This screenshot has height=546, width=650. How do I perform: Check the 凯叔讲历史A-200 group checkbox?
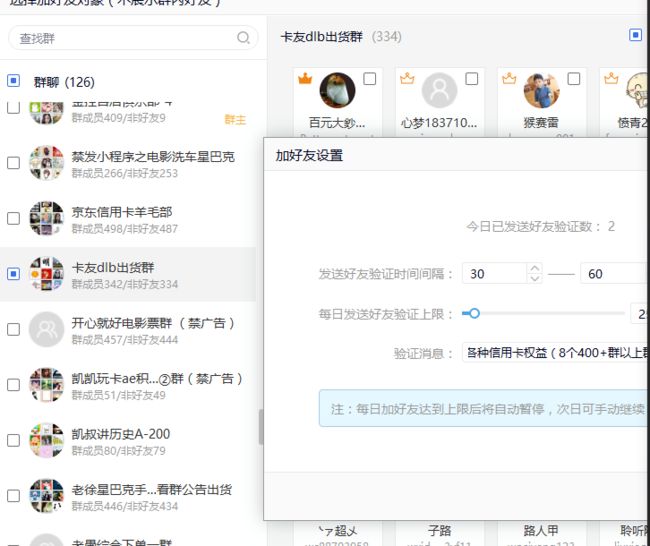click(13, 440)
